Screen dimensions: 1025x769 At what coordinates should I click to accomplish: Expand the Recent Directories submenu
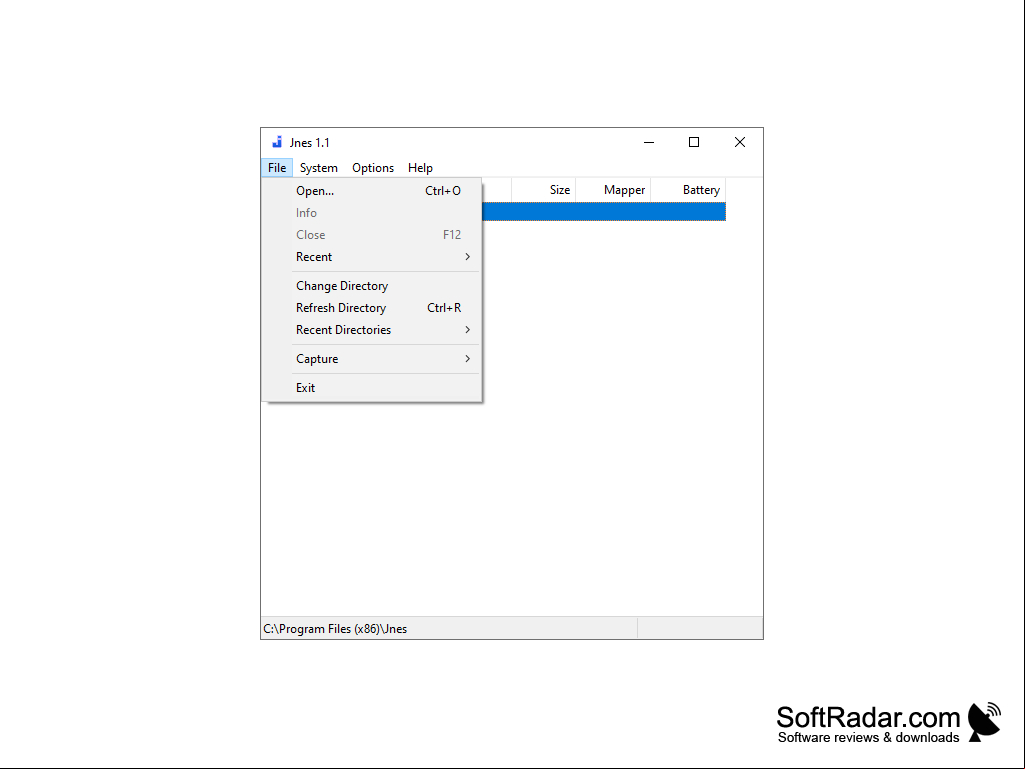point(373,330)
